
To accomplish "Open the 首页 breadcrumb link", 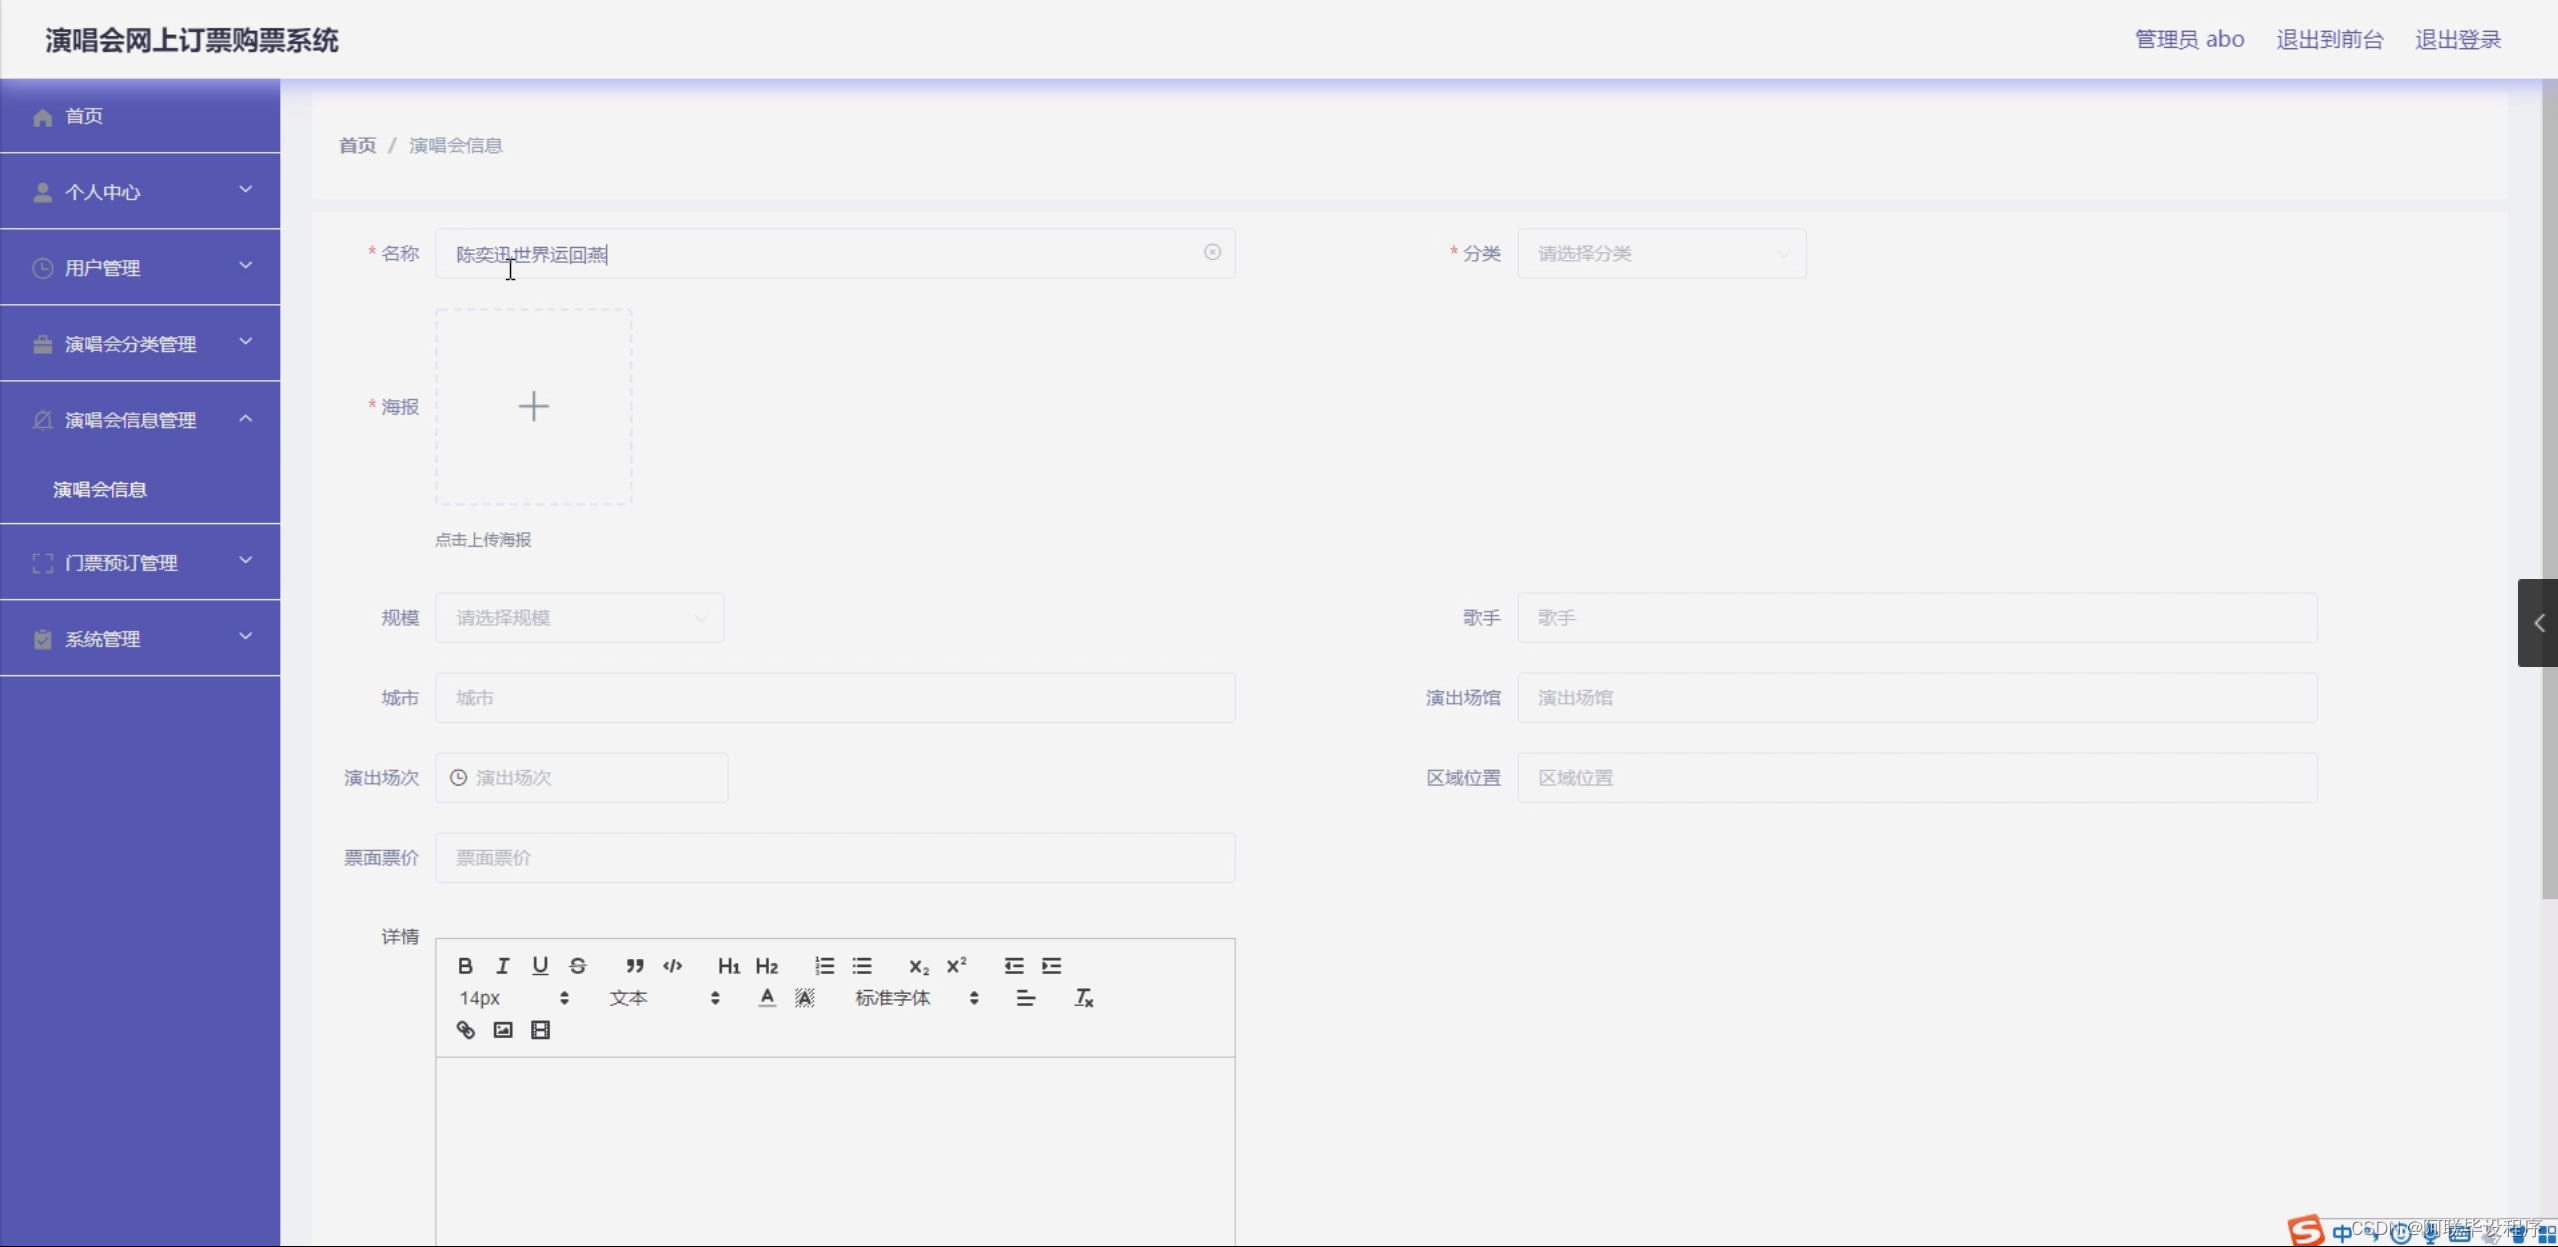I will [x=356, y=144].
